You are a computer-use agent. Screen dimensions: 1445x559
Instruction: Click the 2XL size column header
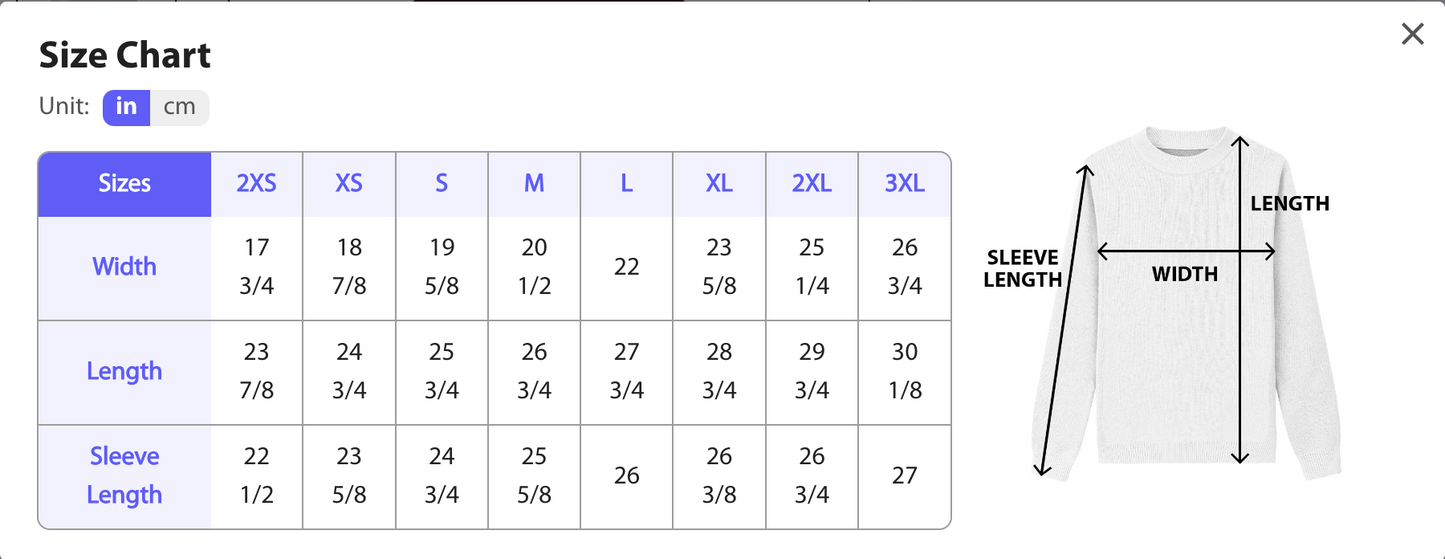pyautogui.click(x=812, y=184)
